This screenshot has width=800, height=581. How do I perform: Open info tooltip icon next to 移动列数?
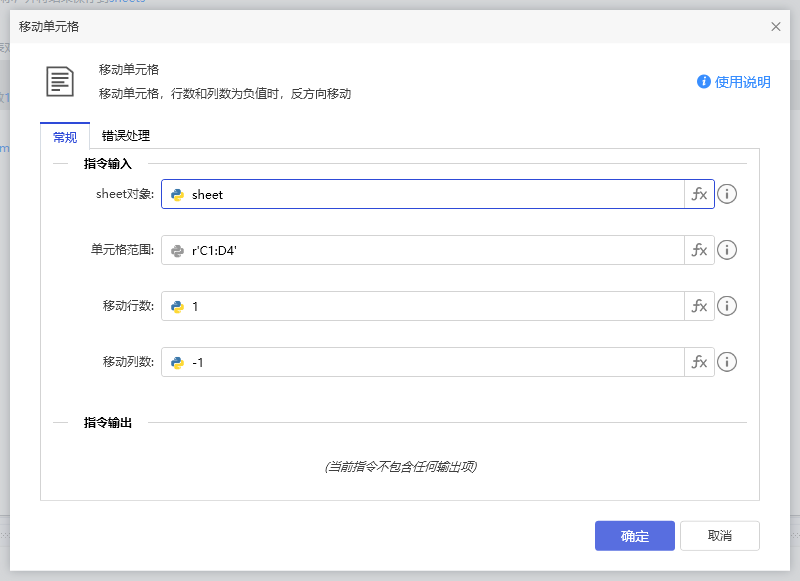coord(727,362)
